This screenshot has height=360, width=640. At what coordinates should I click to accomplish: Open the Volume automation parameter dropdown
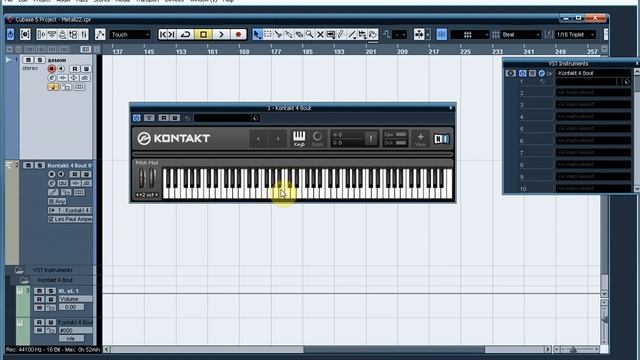[75, 299]
